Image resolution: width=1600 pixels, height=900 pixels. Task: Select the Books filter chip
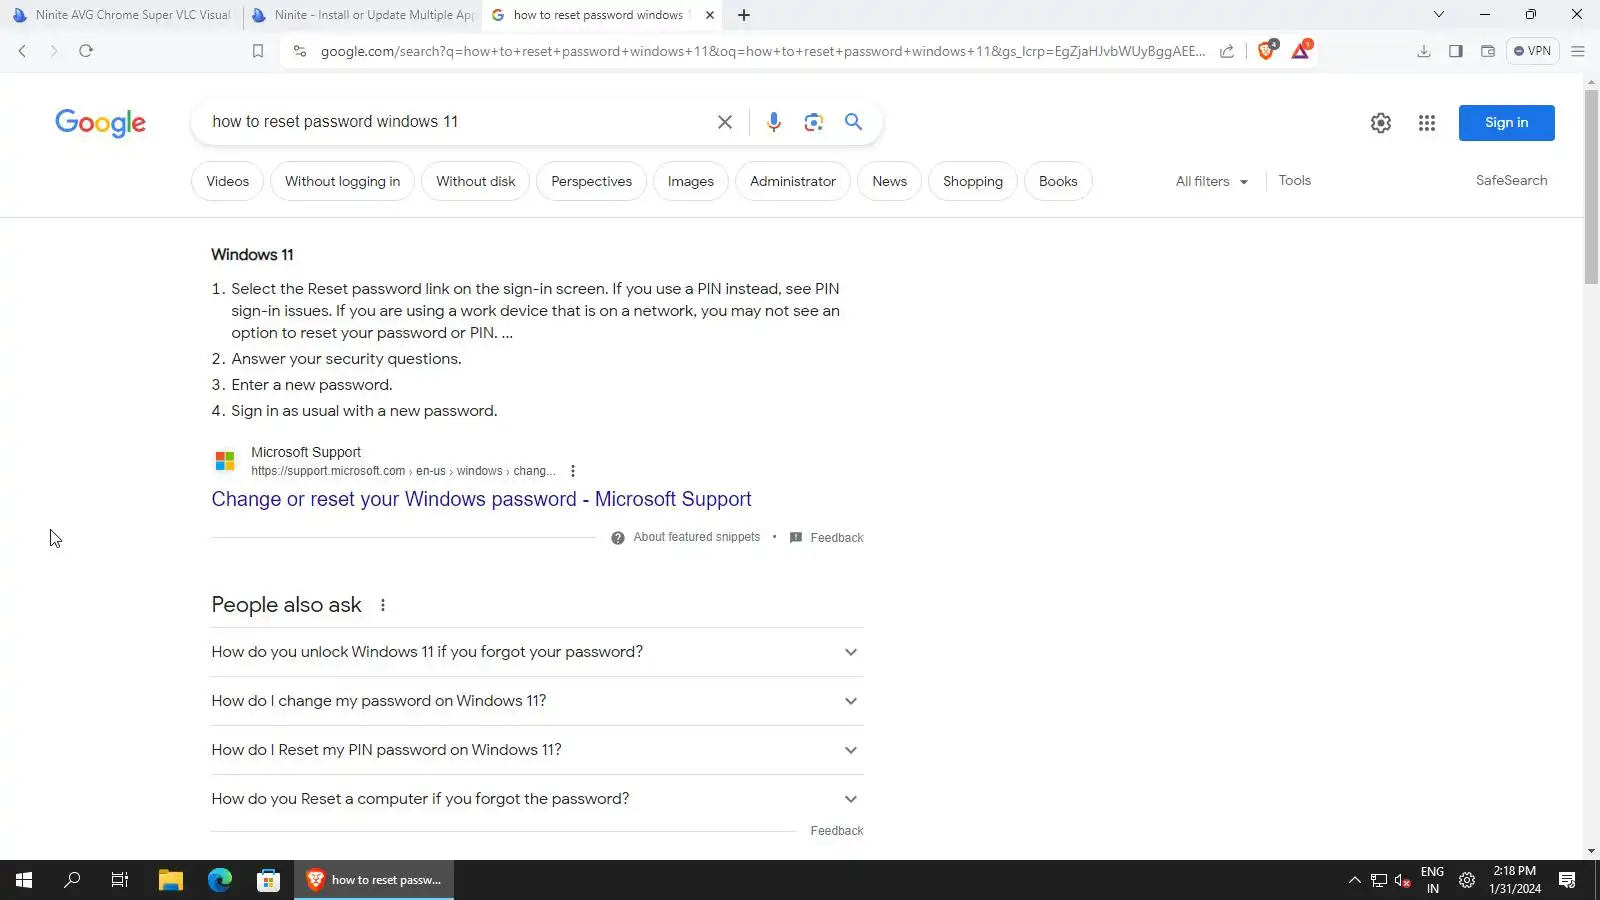point(1058,181)
